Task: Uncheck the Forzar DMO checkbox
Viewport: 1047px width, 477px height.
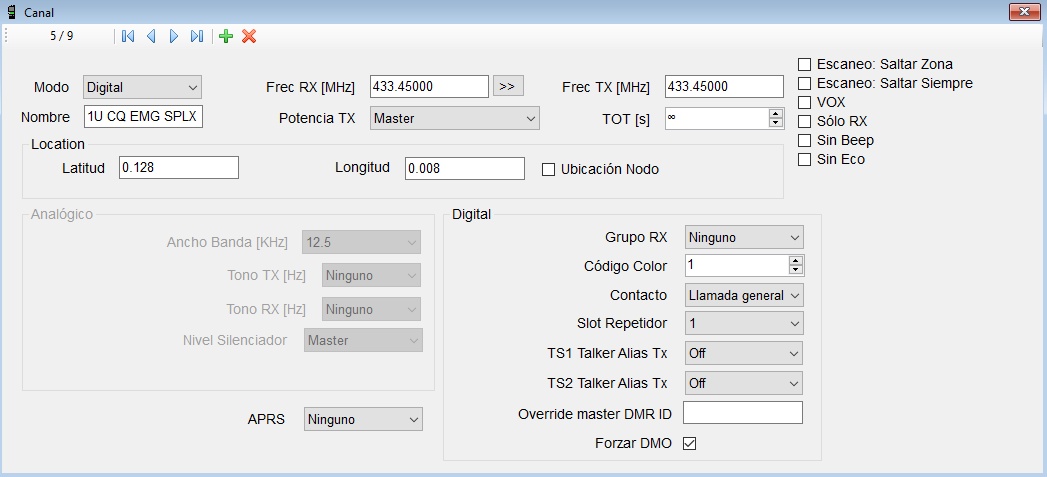Action: pos(689,443)
